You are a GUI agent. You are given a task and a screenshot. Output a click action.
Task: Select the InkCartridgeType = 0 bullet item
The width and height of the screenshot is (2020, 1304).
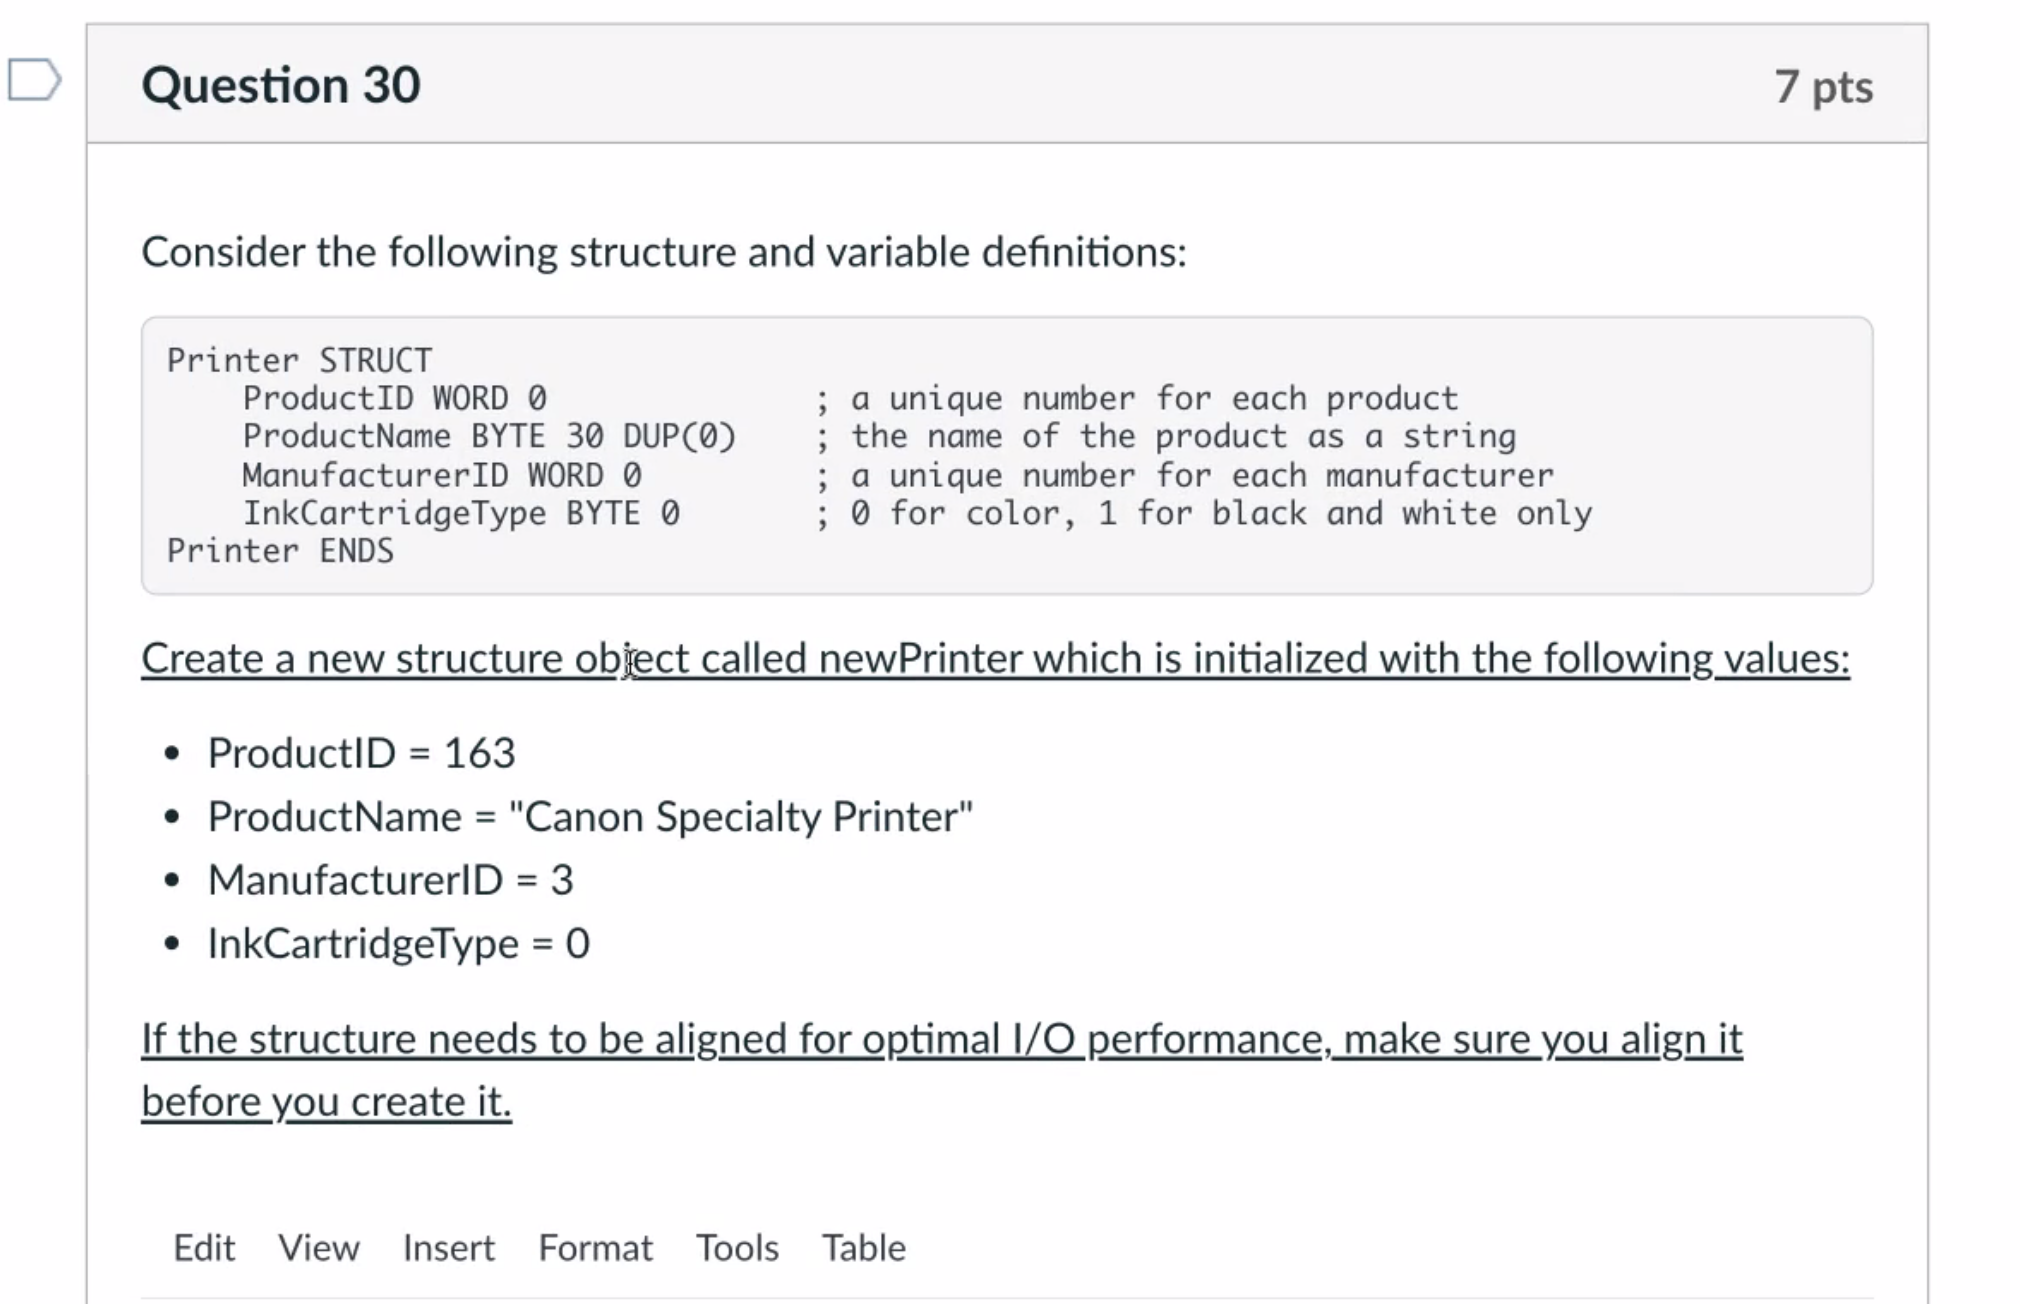[398, 942]
